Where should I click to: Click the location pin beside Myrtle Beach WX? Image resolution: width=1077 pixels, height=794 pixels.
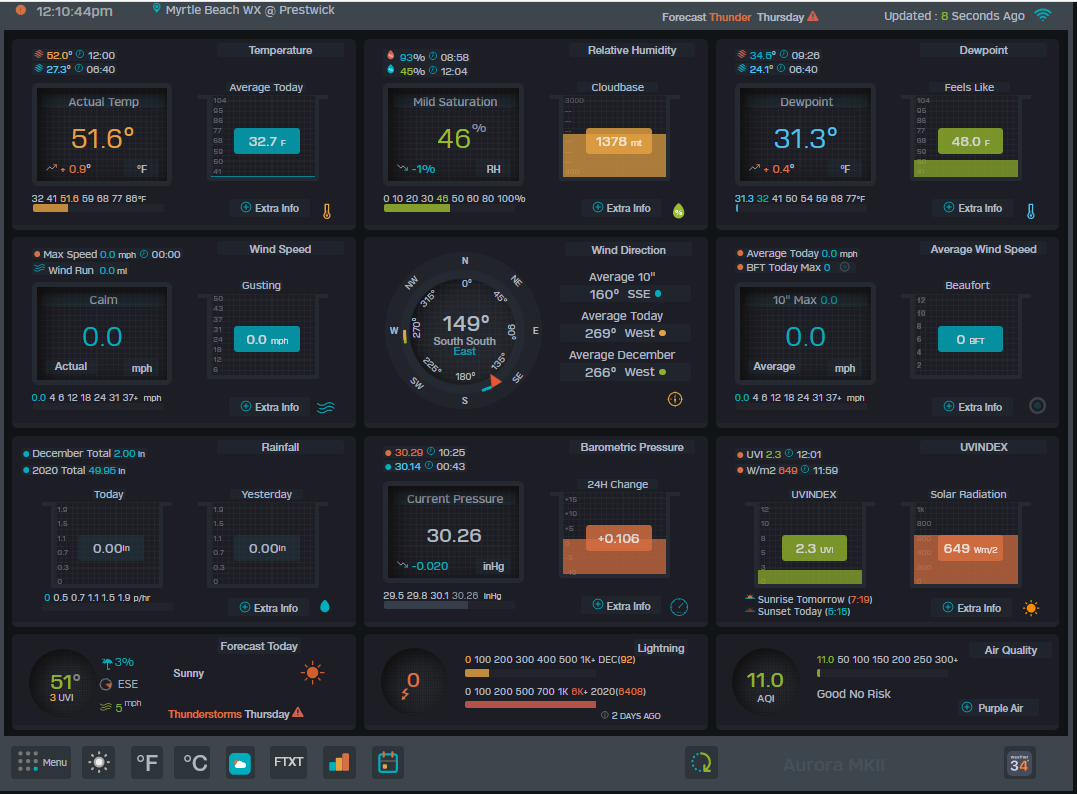(x=157, y=9)
